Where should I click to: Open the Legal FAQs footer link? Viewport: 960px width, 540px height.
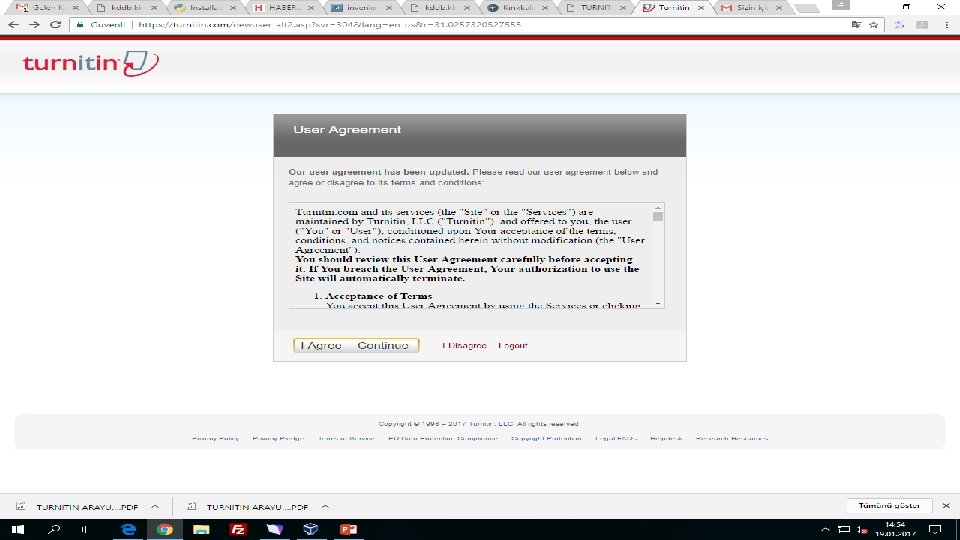[616, 438]
